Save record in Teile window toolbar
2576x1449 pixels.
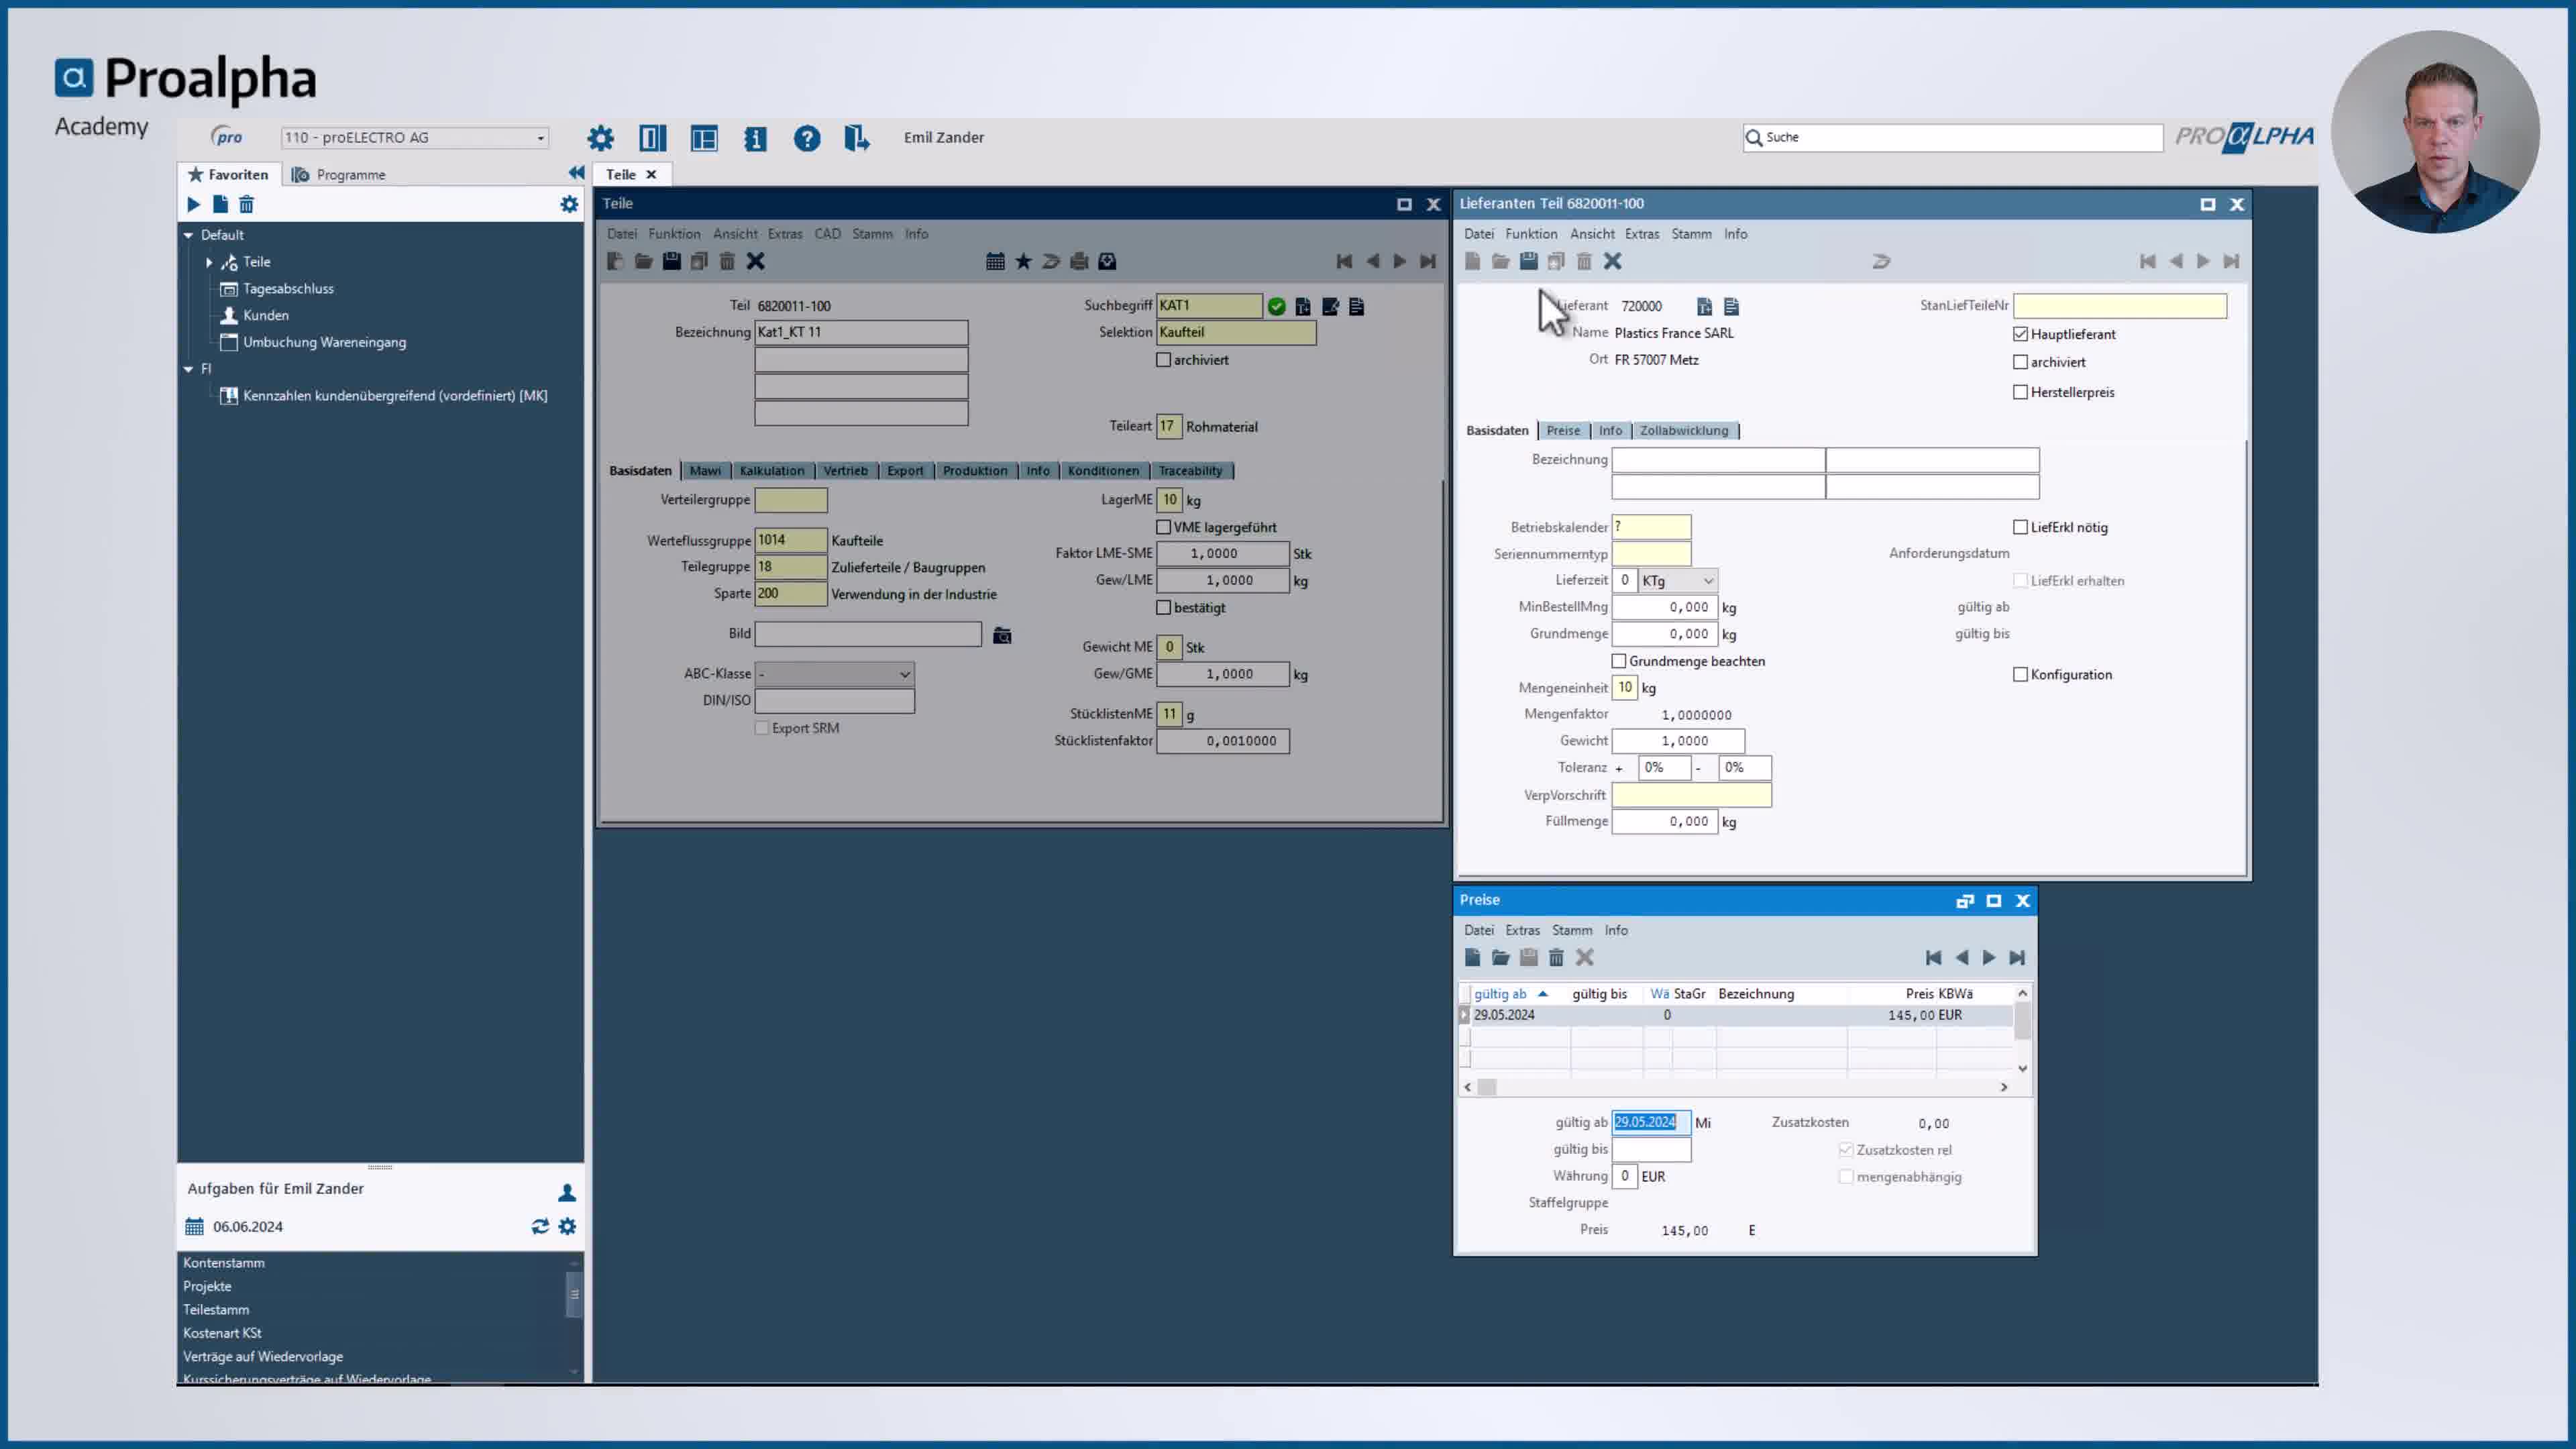[671, 261]
